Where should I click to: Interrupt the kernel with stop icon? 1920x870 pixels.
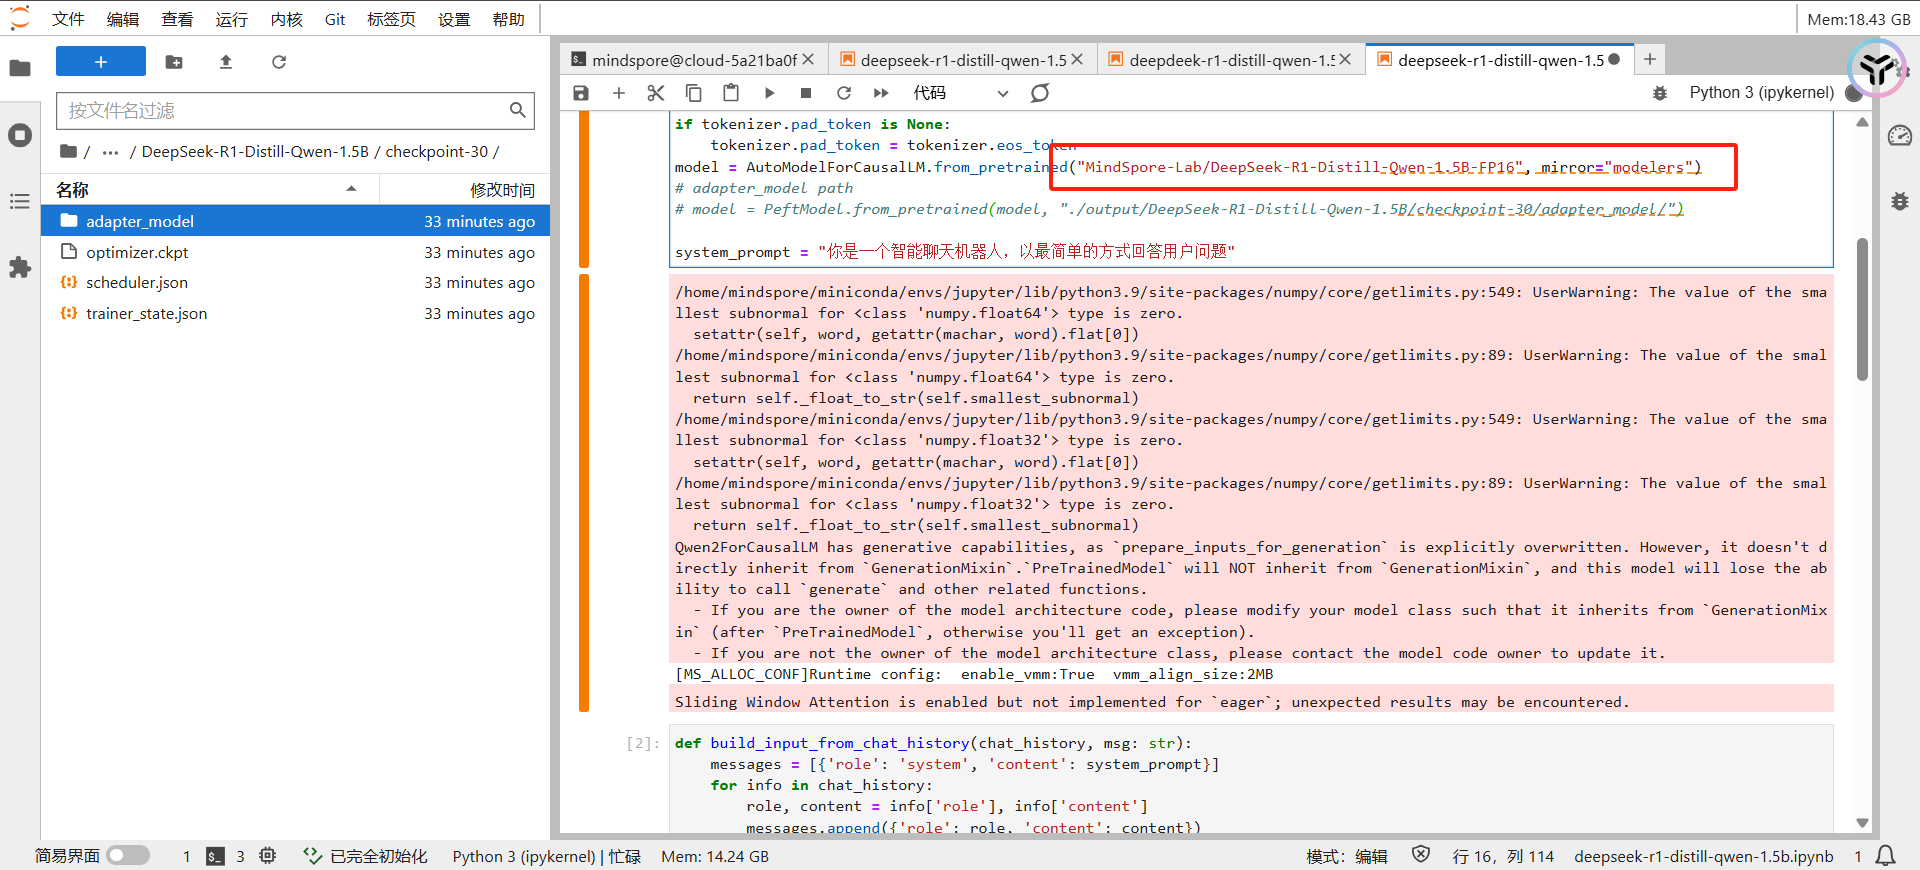(806, 93)
